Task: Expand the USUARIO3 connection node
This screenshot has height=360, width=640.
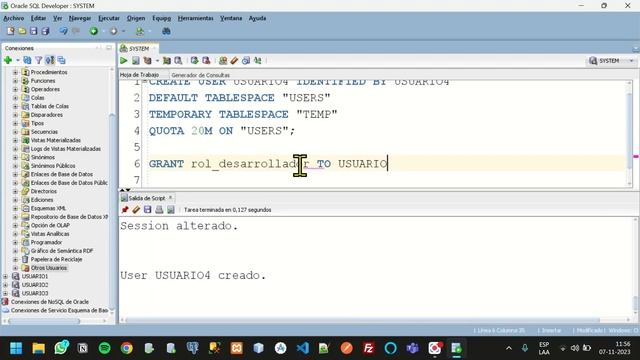Action: pos(5,293)
